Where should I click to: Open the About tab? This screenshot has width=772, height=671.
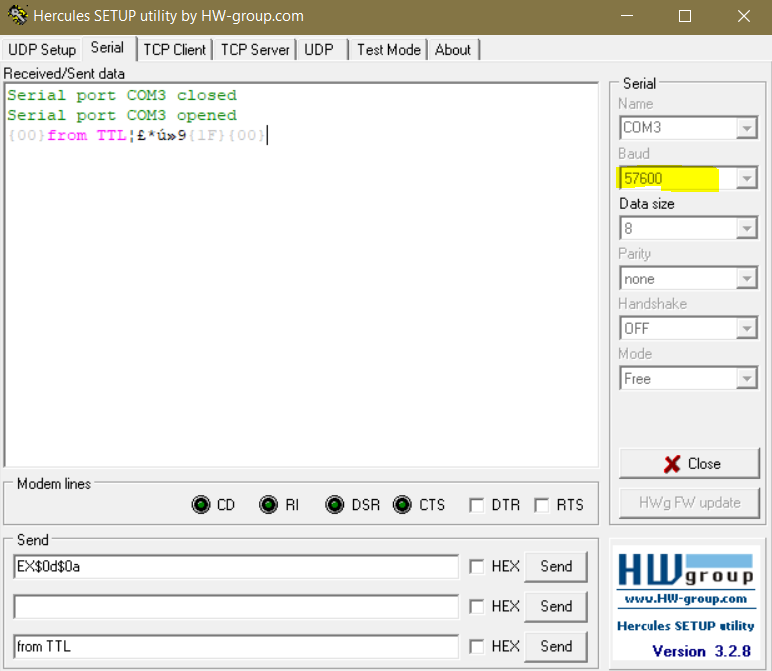pyautogui.click(x=453, y=50)
